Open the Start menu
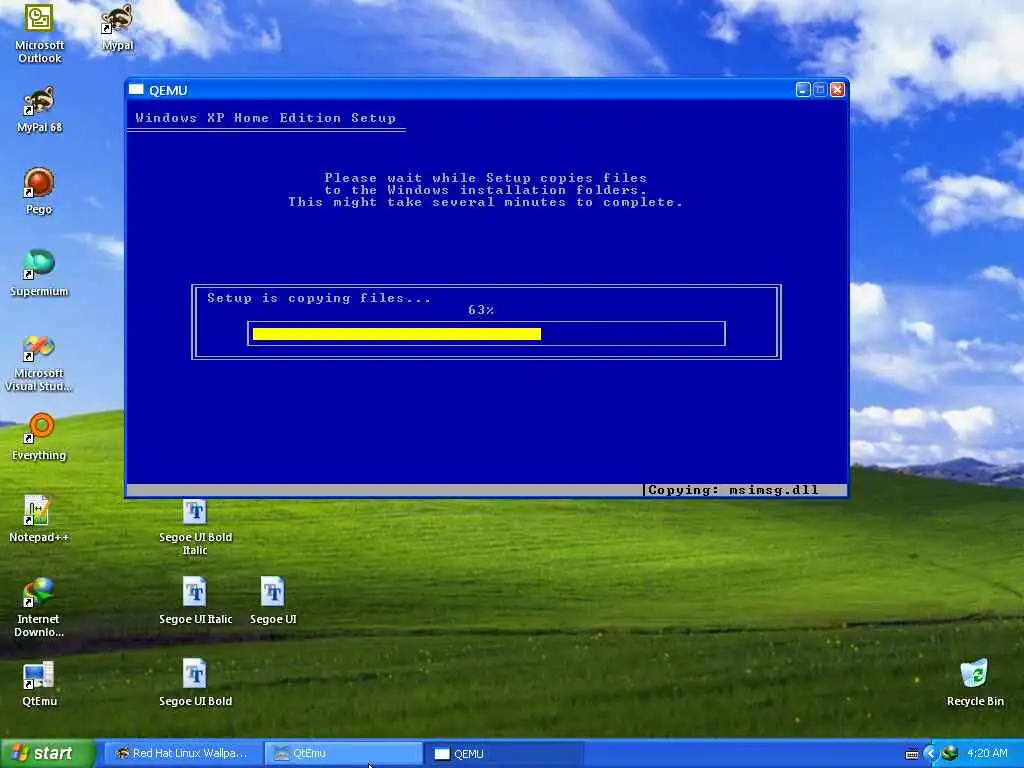1024x768 pixels. [x=47, y=754]
